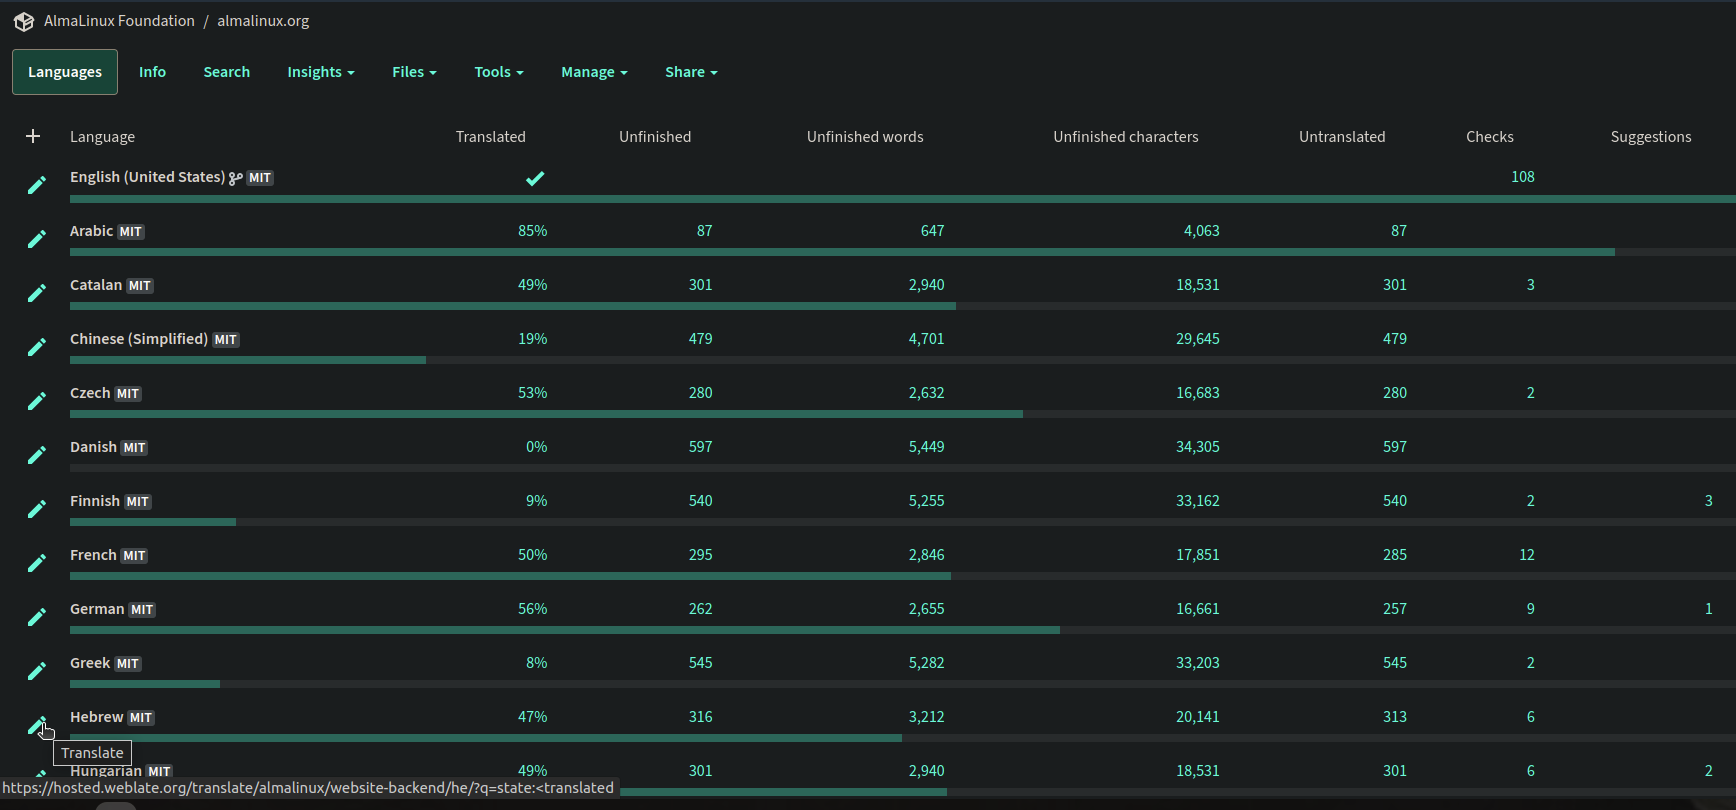
Task: Sort table by Unfinished words column
Action: tap(864, 137)
